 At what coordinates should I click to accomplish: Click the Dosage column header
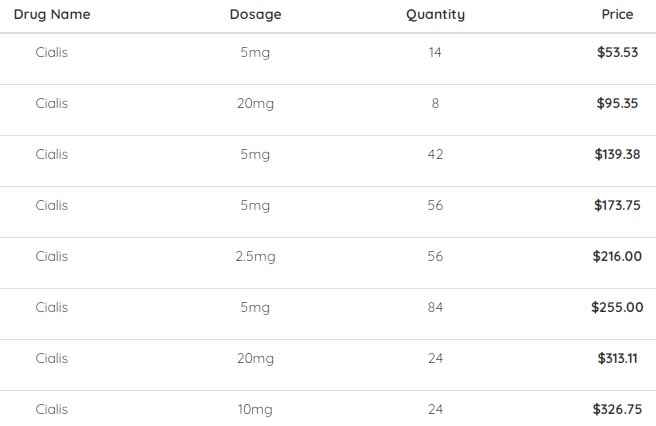click(x=255, y=15)
